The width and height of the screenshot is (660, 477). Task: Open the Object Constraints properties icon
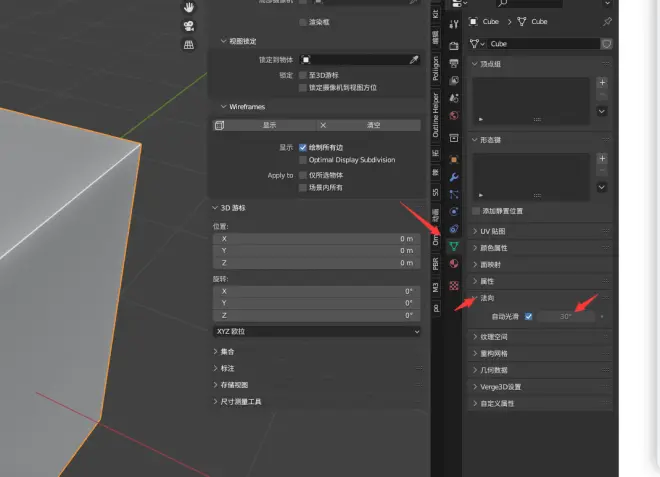[454, 229]
